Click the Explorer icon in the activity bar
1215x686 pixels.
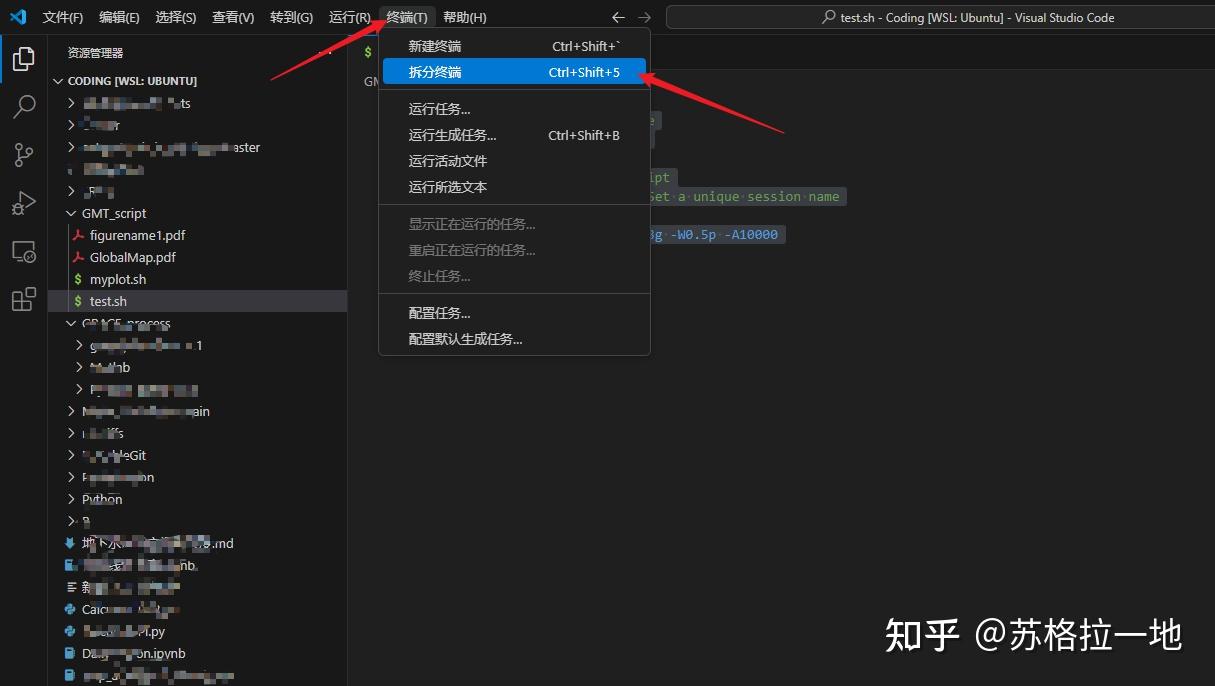[23, 59]
